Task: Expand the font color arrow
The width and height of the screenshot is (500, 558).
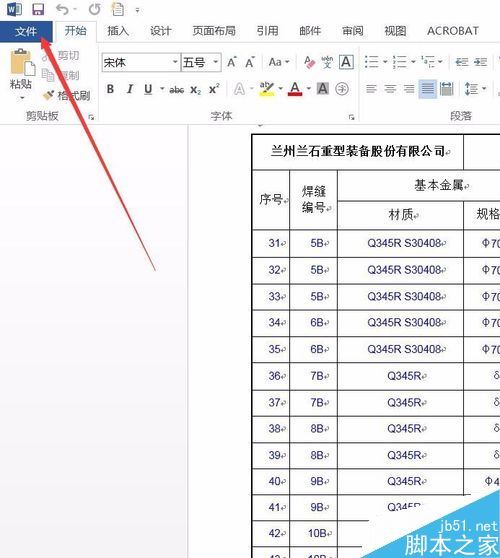Action: 309,89
